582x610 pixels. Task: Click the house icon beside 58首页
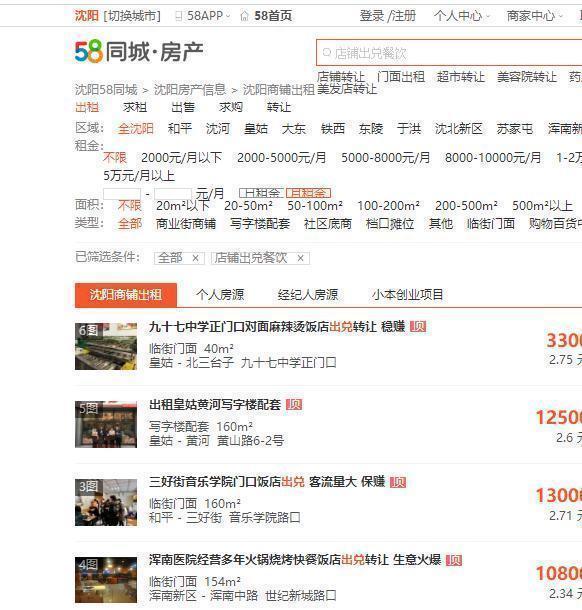[x=244, y=16]
